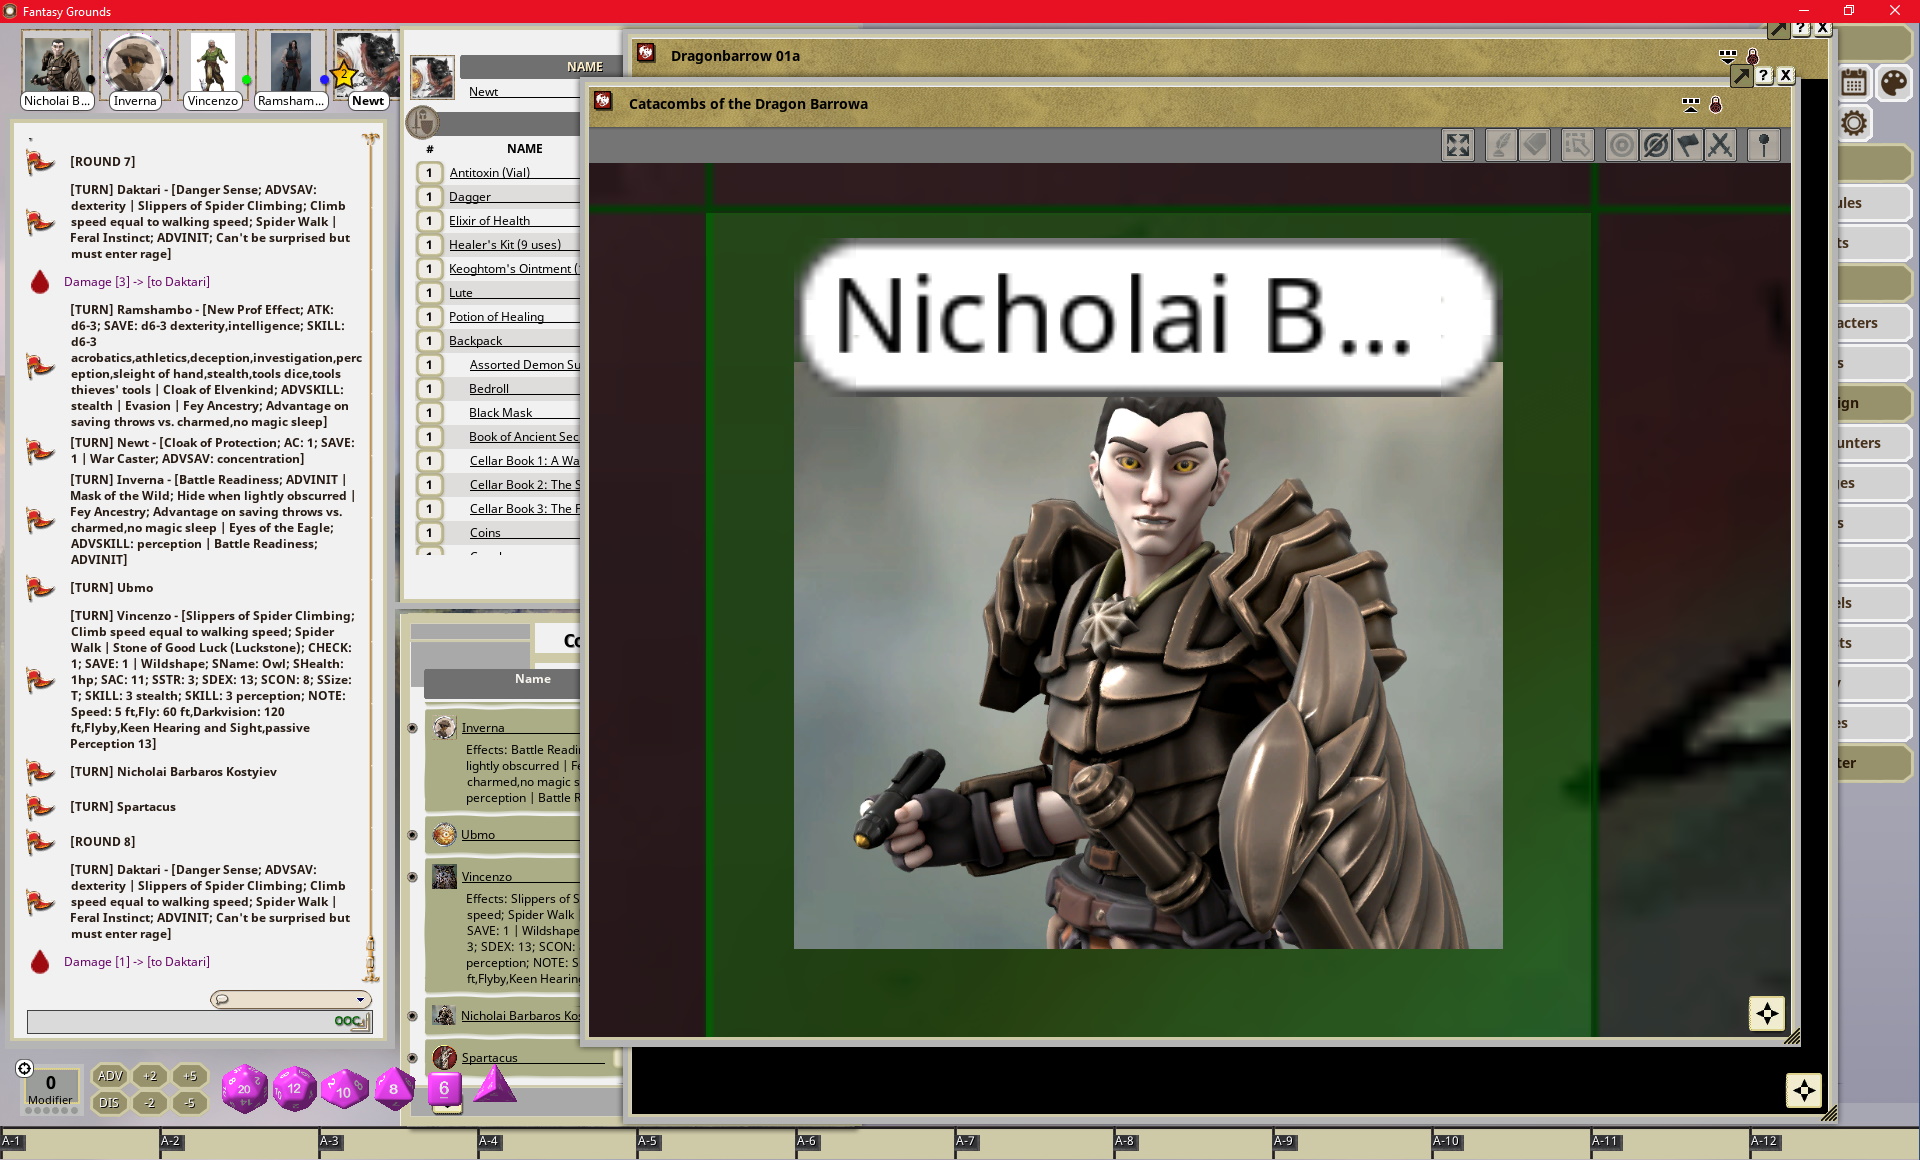Viewport: 1920px width, 1160px height.
Task: Choose the selection-arrow tool in map toolbar
Action: click(1577, 146)
